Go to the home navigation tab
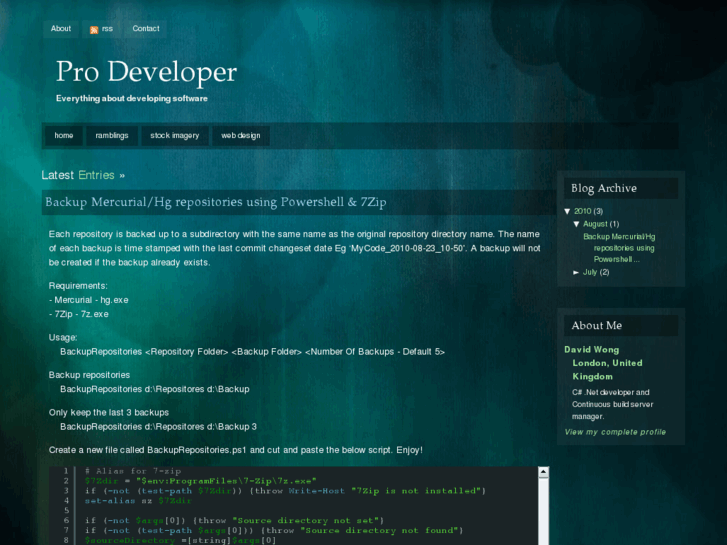The width and height of the screenshot is (727, 545). point(64,135)
